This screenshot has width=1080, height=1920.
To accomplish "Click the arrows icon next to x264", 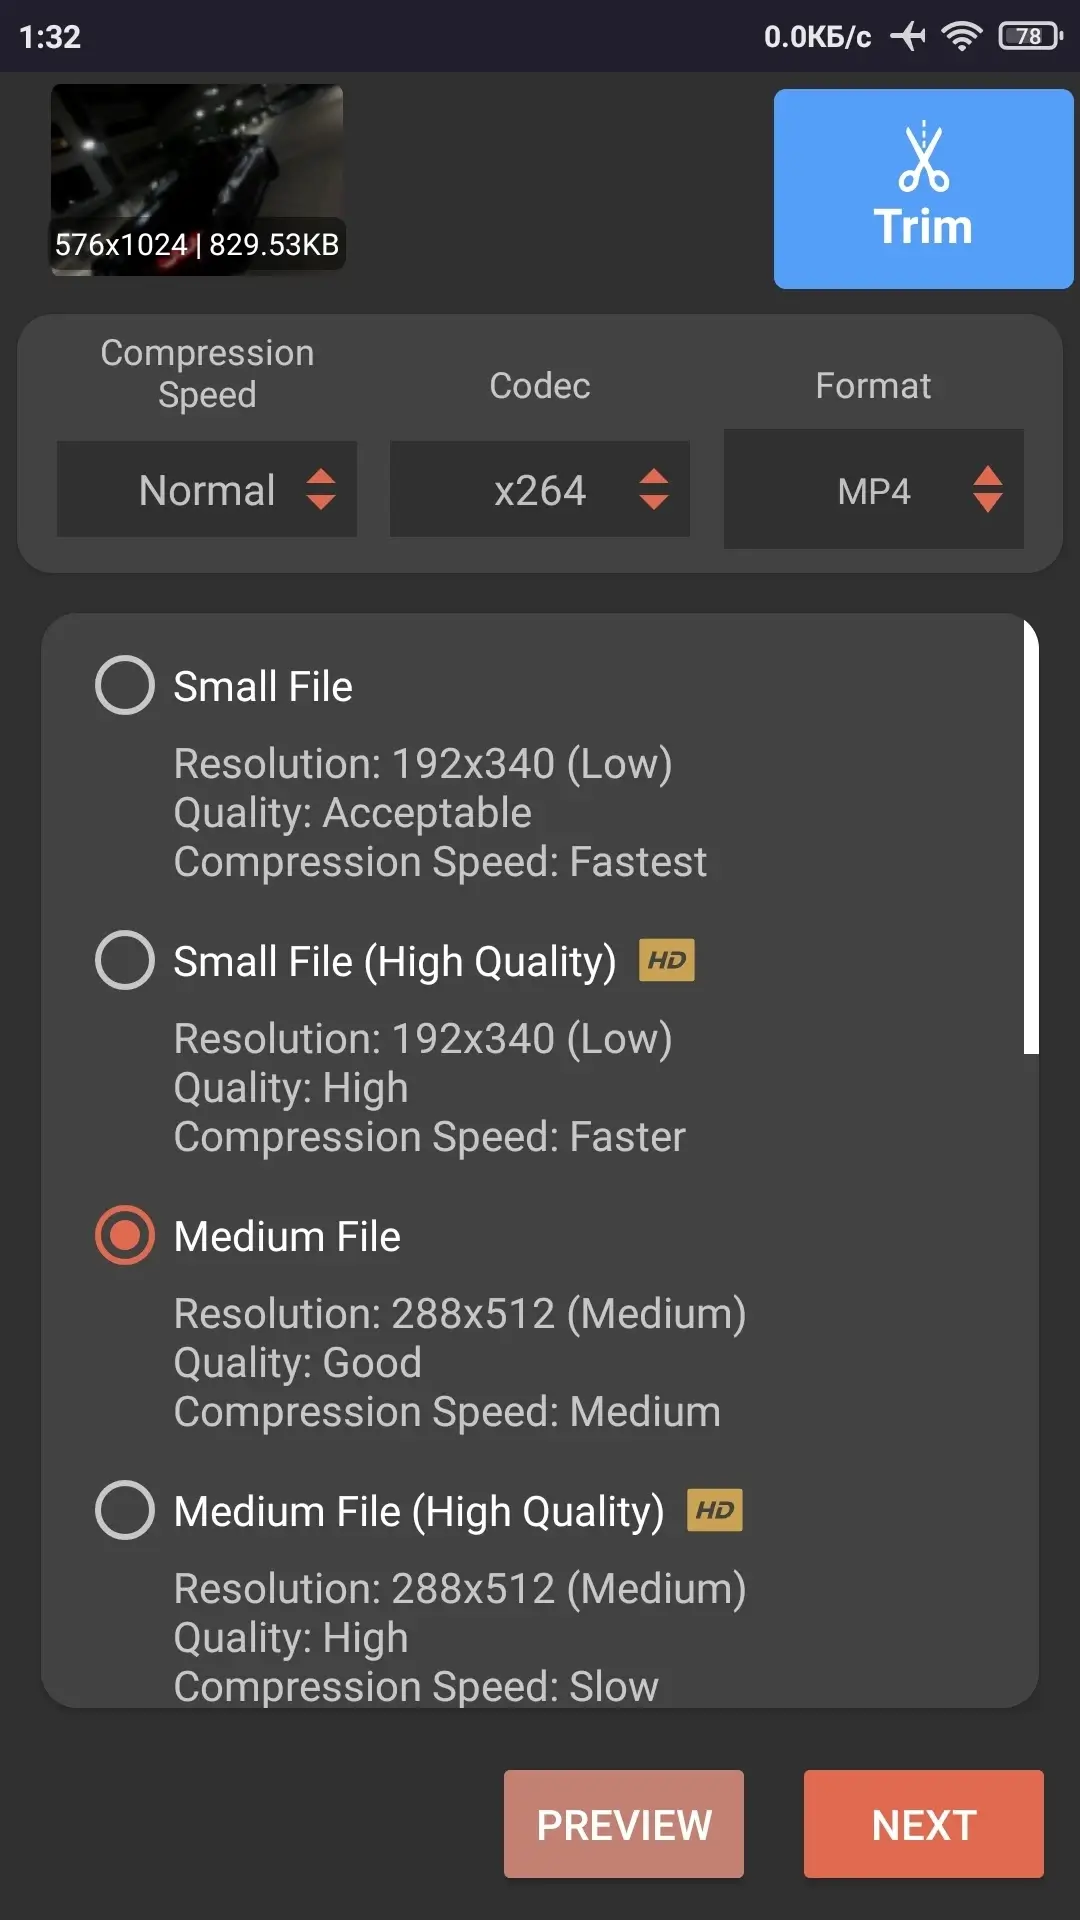I will (x=654, y=489).
